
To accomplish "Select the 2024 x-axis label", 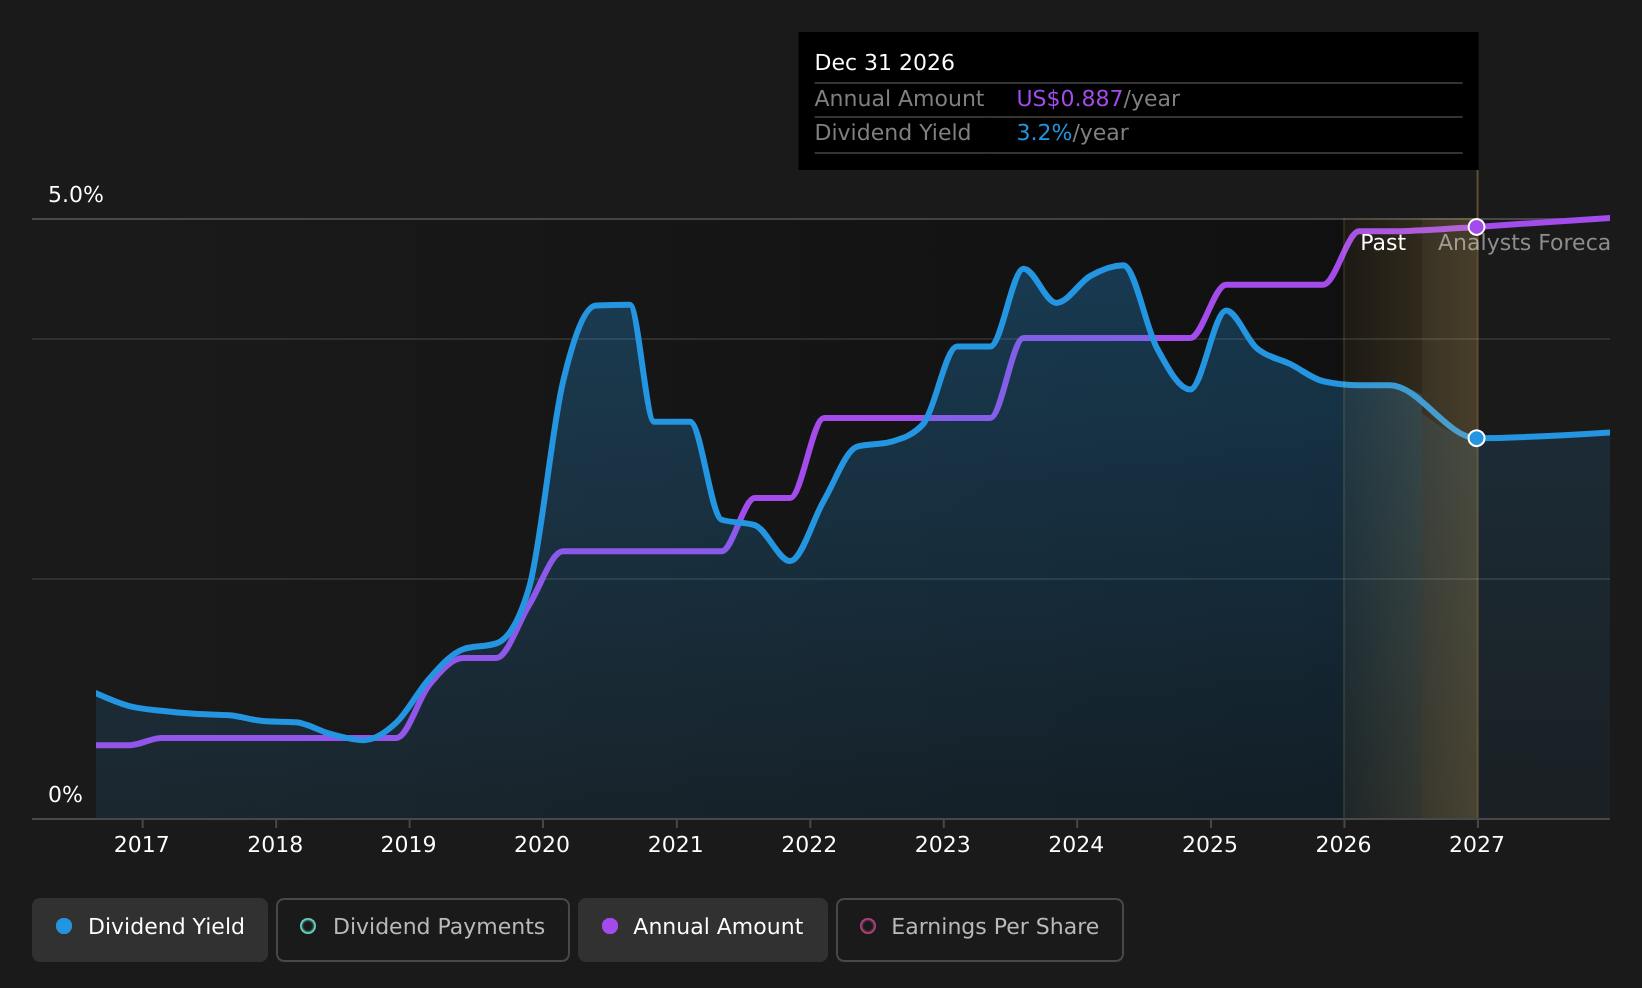I will (x=1076, y=845).
